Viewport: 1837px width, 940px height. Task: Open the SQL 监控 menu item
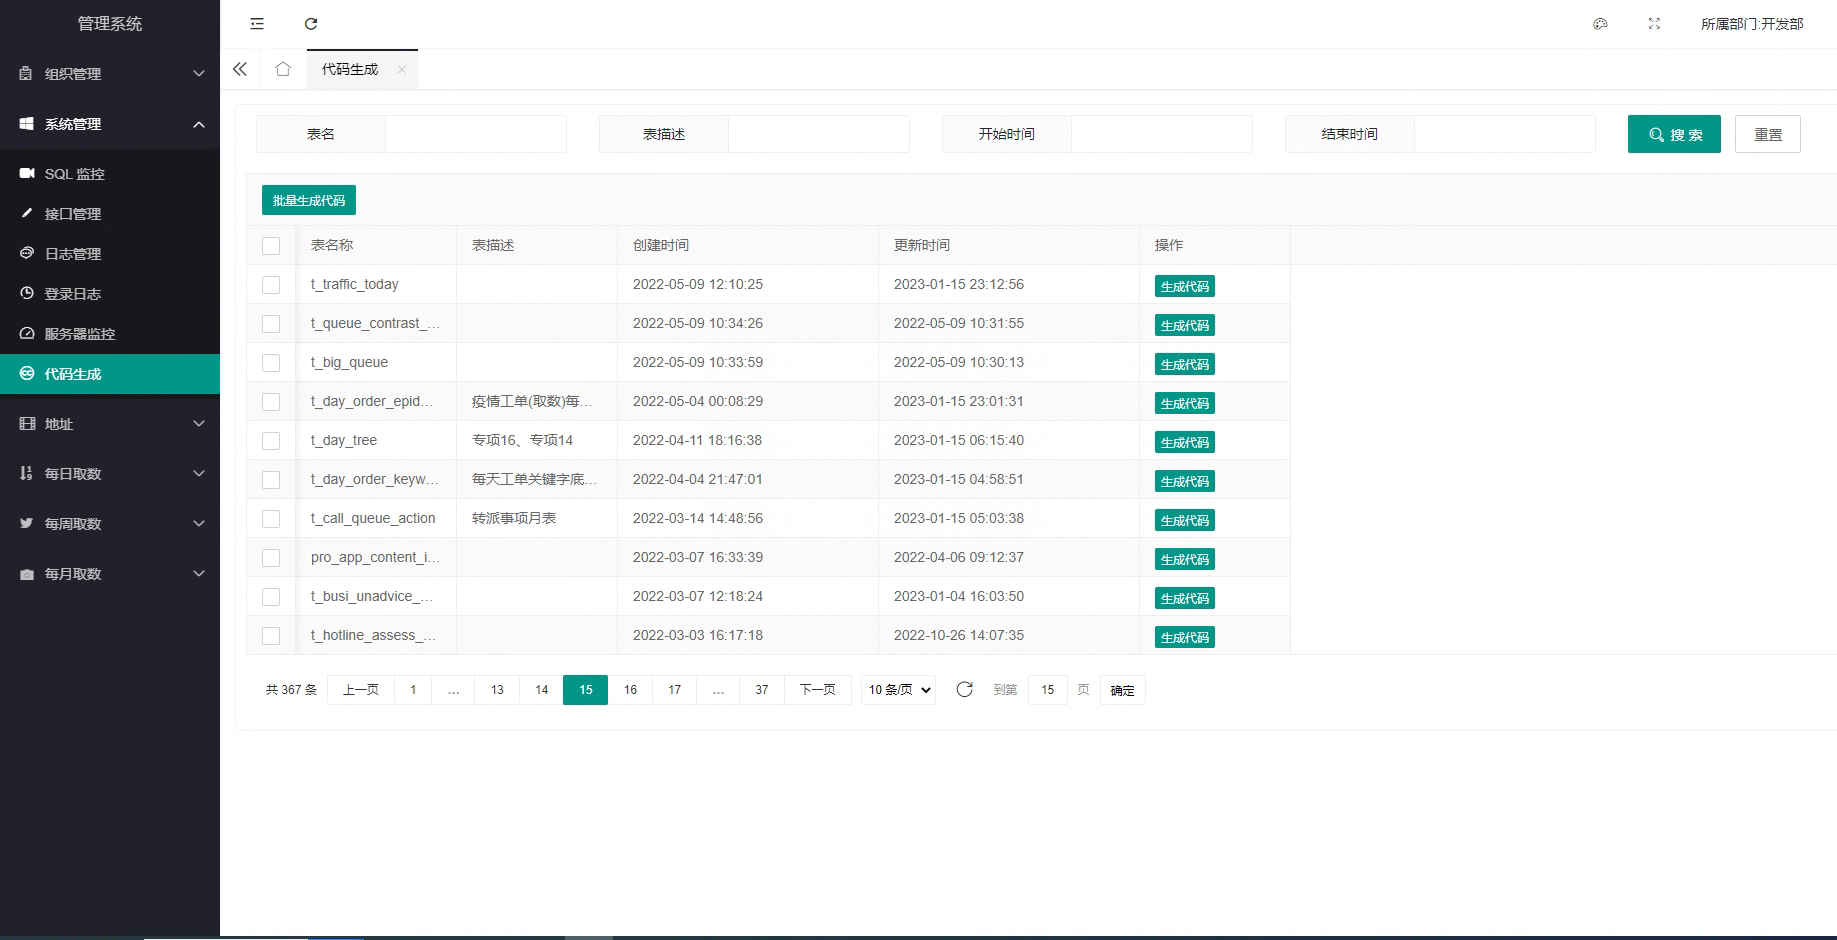[x=110, y=174]
